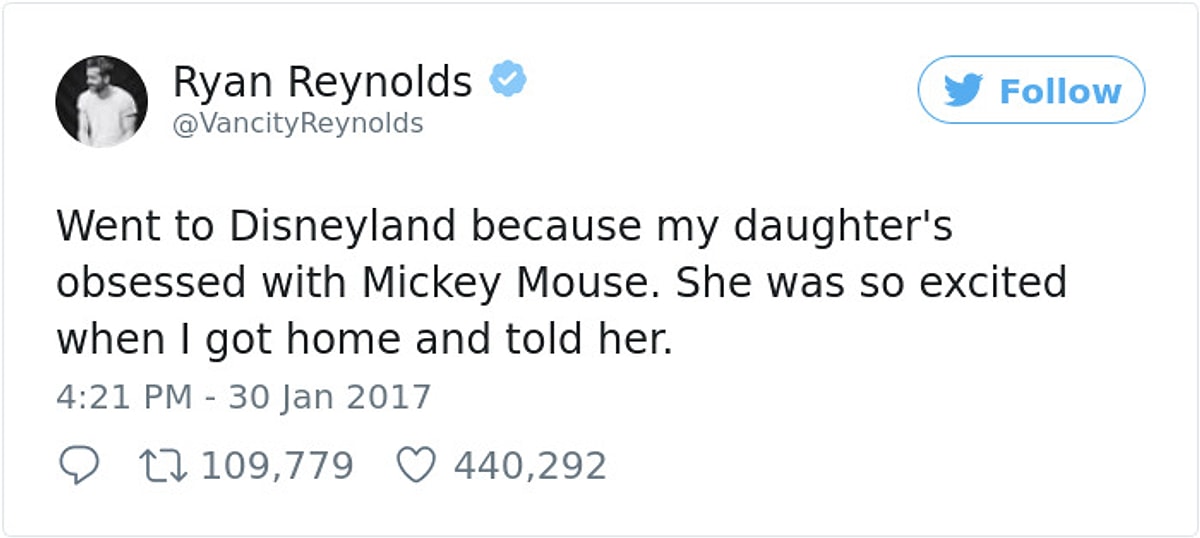The image size is (1200, 538).
Task: Click the blue verified checkmark badge
Action: (508, 80)
